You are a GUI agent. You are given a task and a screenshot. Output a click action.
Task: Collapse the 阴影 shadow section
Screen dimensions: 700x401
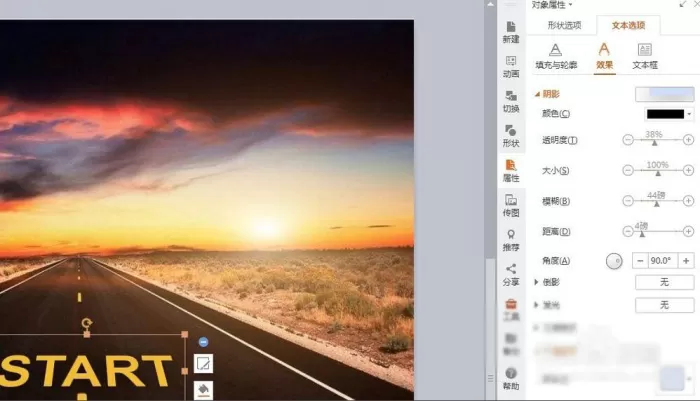click(538, 94)
